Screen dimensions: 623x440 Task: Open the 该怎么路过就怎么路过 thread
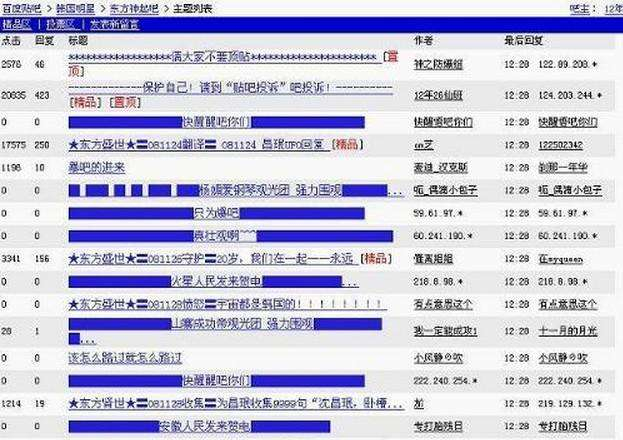click(x=125, y=358)
